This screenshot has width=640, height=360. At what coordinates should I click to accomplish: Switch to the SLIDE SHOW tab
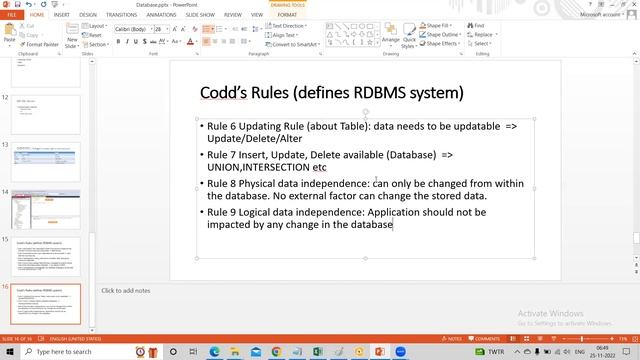(x=200, y=15)
